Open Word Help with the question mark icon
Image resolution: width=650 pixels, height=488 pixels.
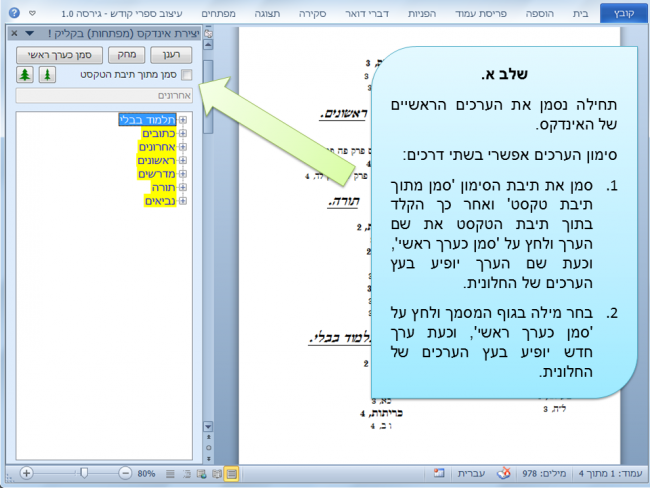click(x=14, y=13)
